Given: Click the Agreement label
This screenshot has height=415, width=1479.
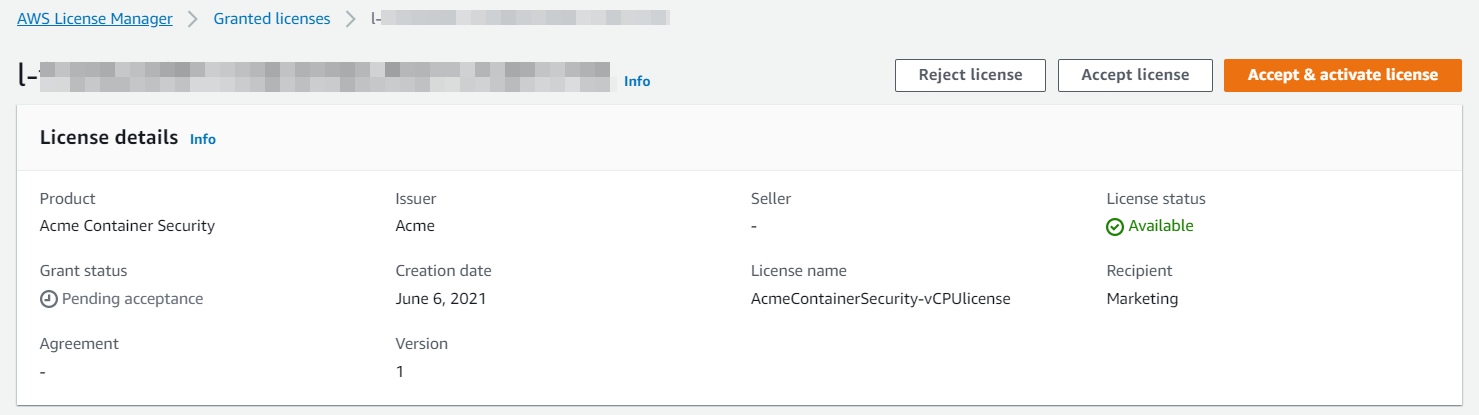Looking at the screenshot, I should (x=79, y=343).
